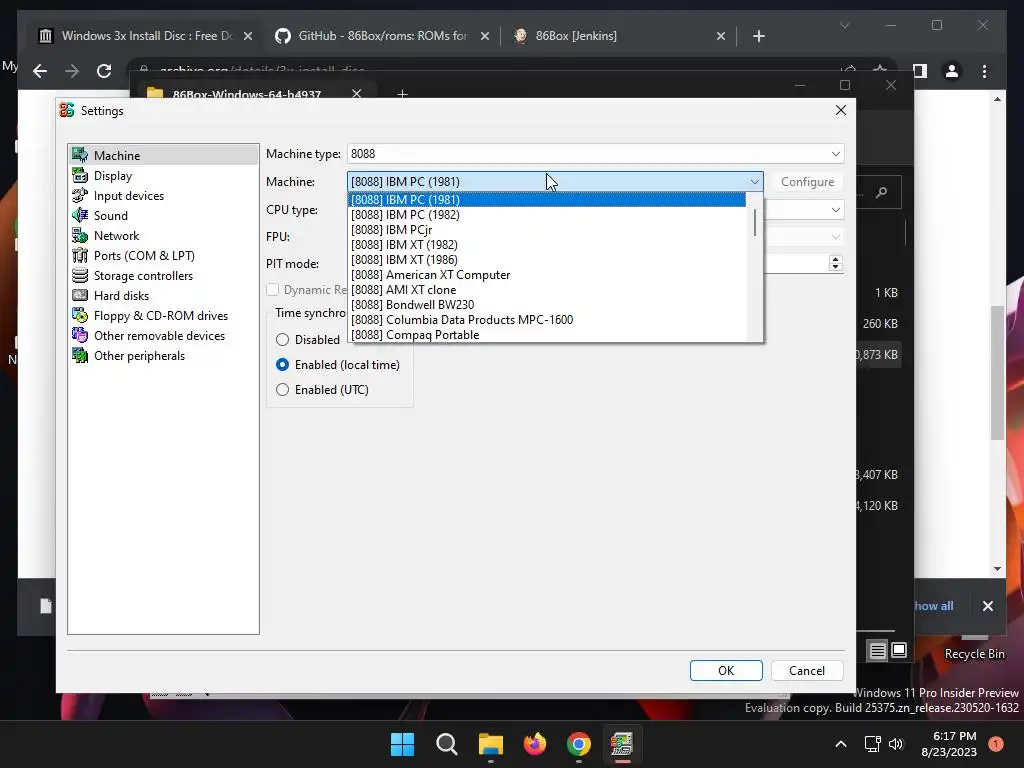Launch Firefox from the taskbar
Screen dimensions: 1024x768
(535, 744)
